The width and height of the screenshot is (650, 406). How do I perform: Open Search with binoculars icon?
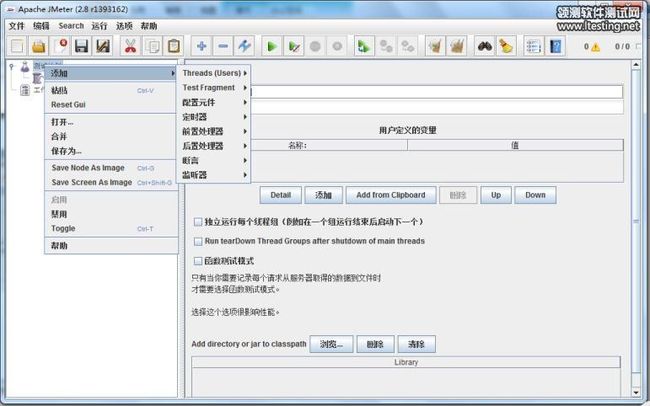tap(485, 46)
